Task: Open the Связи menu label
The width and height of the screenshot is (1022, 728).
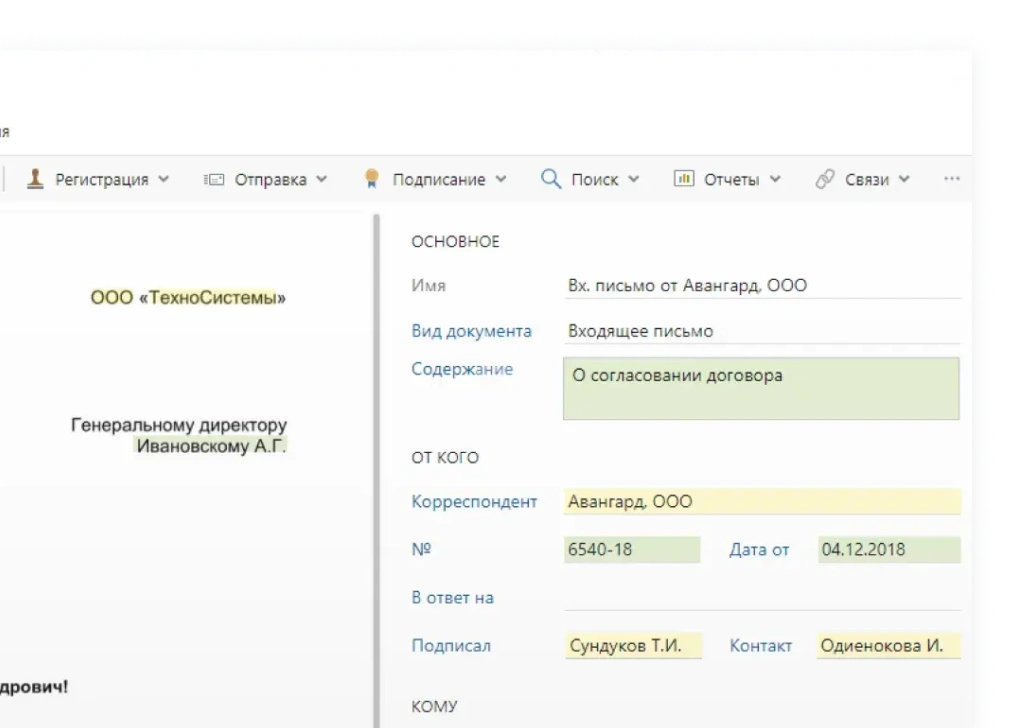Action: click(866, 180)
